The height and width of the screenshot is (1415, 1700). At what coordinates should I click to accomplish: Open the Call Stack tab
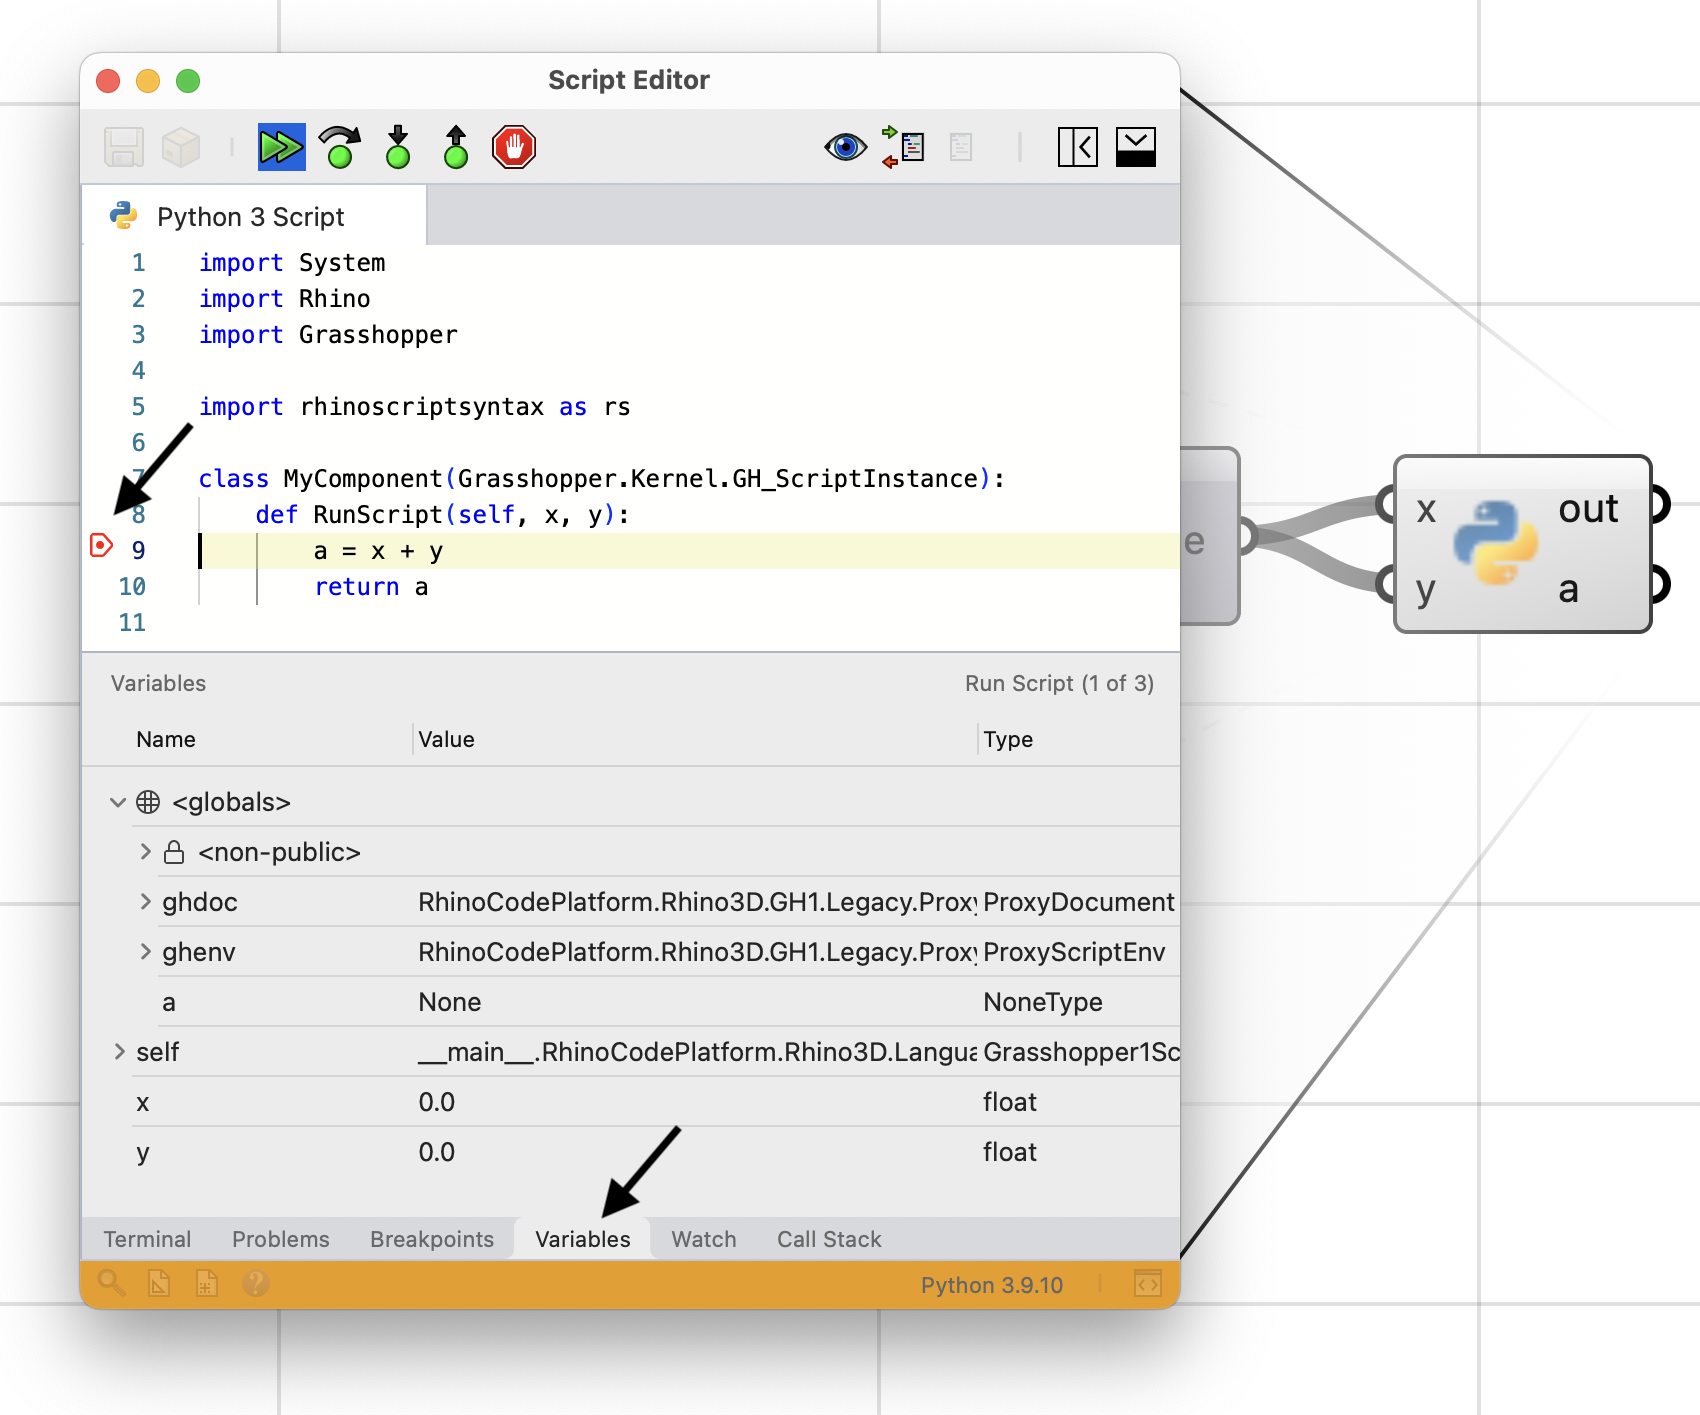click(x=829, y=1239)
